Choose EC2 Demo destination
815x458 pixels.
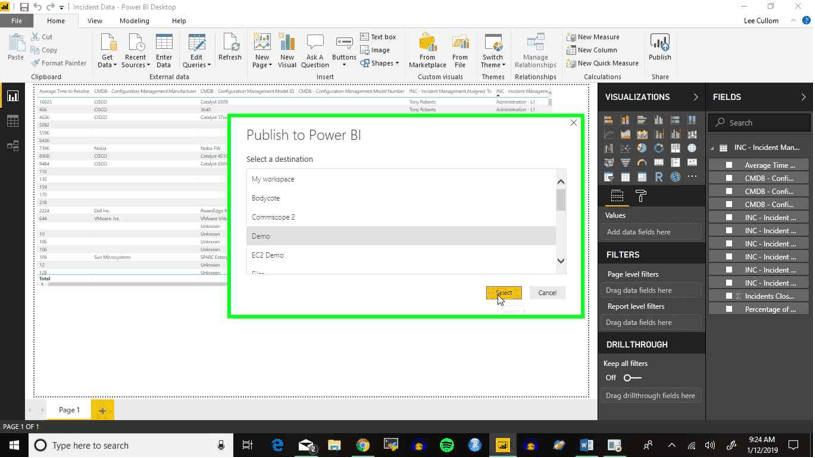pyautogui.click(x=401, y=255)
